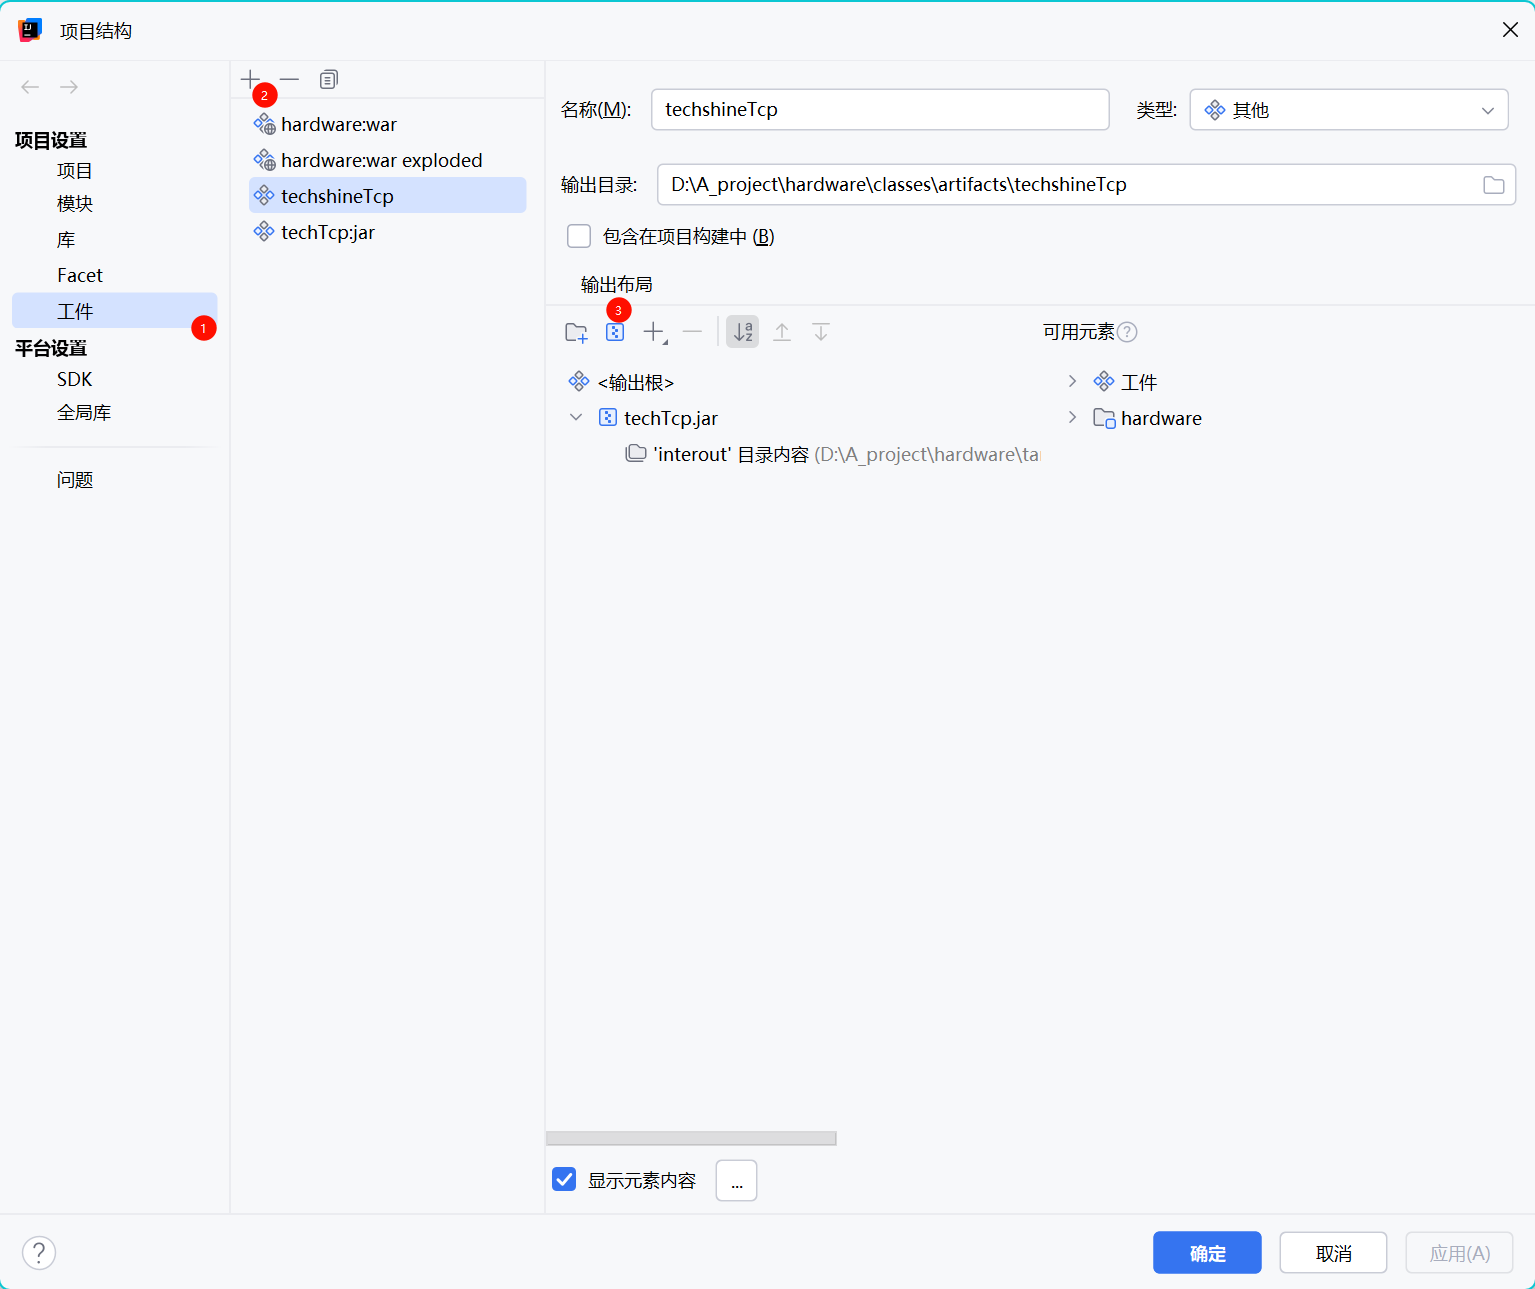Open the SDK platform settings

tap(75, 379)
